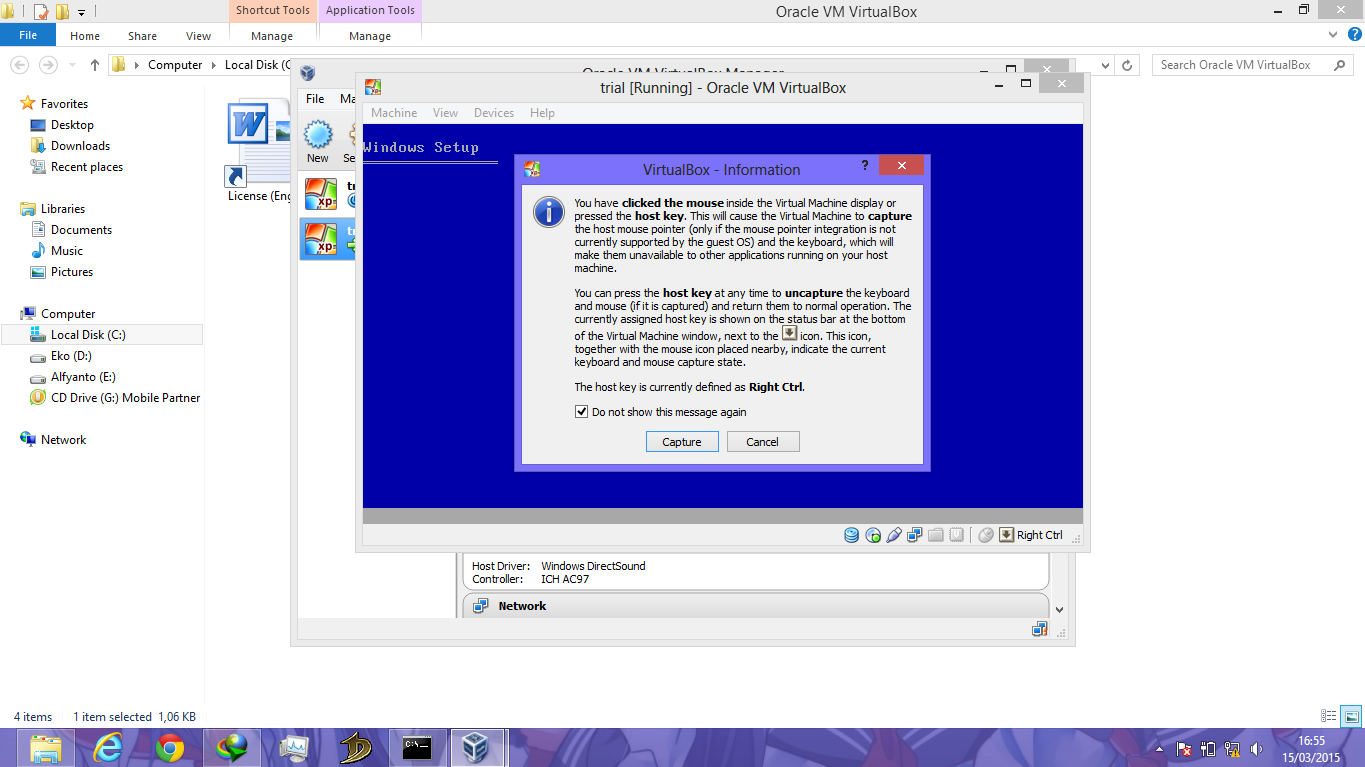The height and width of the screenshot is (767, 1365).
Task: Switch to the Share ribbon tab
Action: 142,36
